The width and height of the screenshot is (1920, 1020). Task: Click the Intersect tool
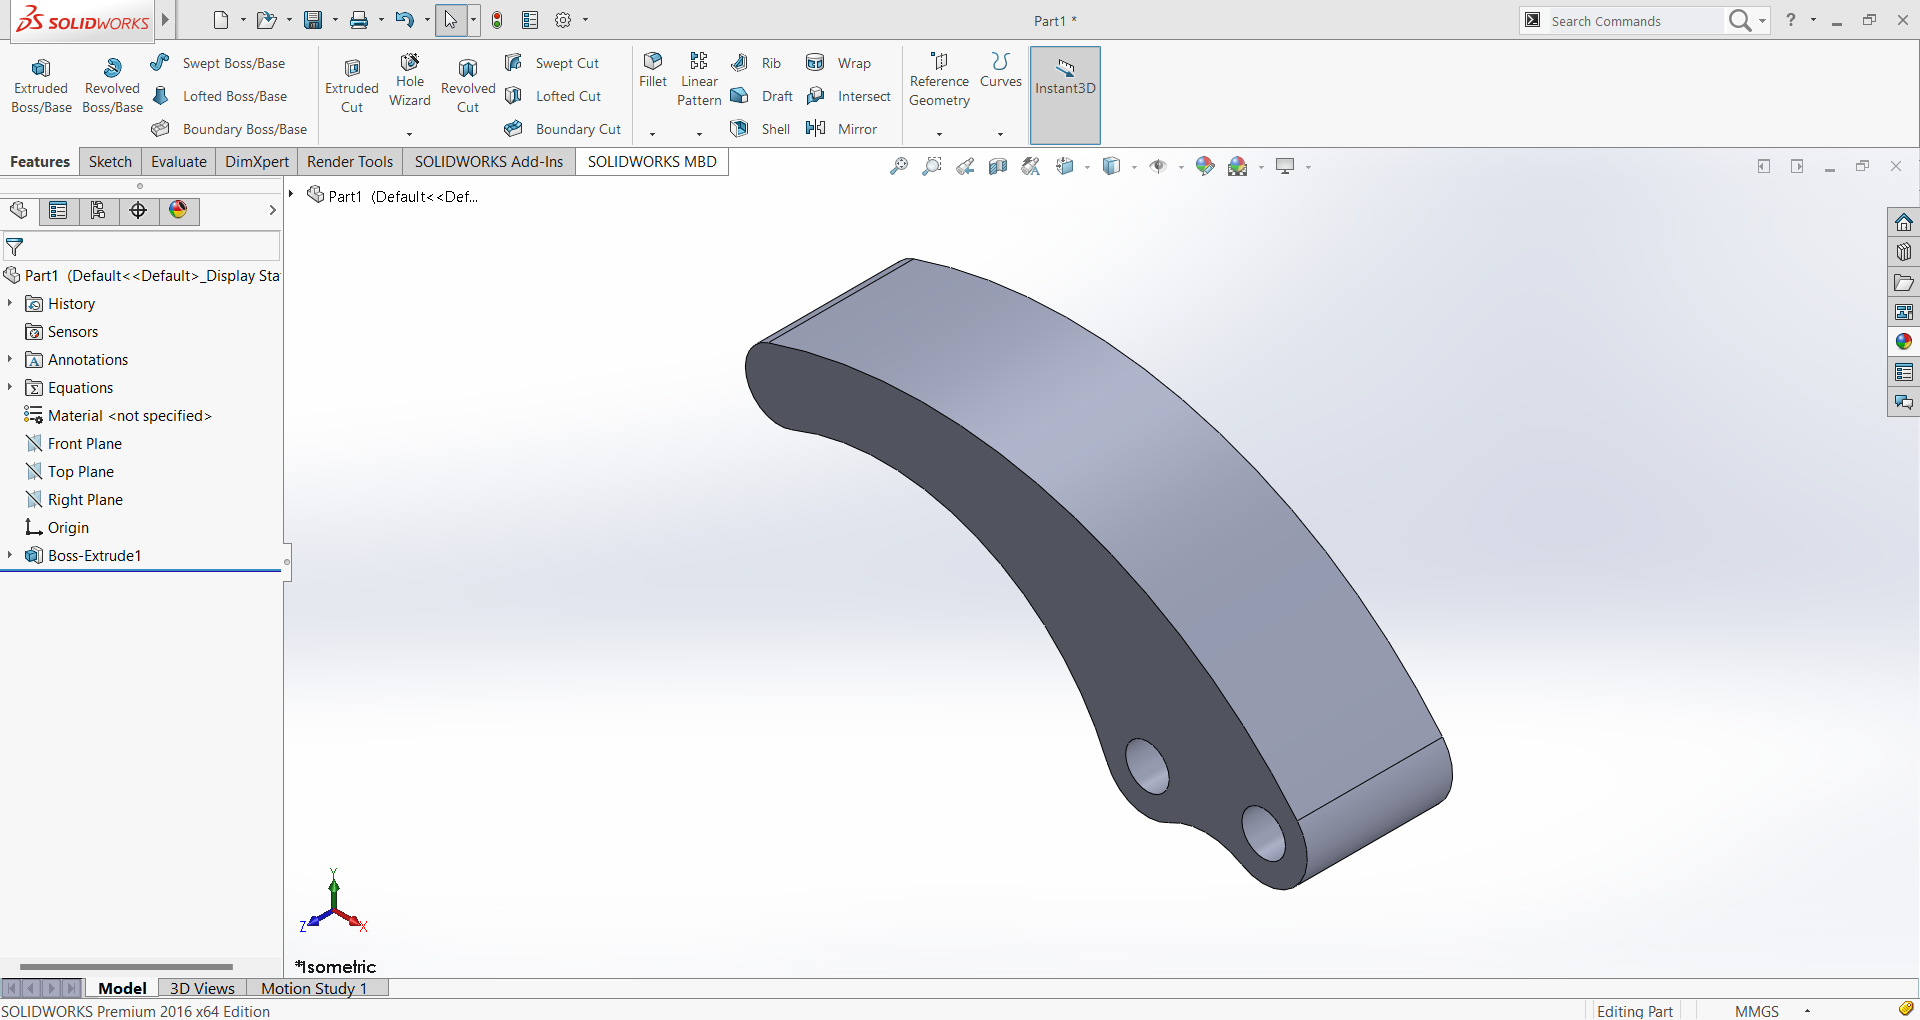(848, 96)
